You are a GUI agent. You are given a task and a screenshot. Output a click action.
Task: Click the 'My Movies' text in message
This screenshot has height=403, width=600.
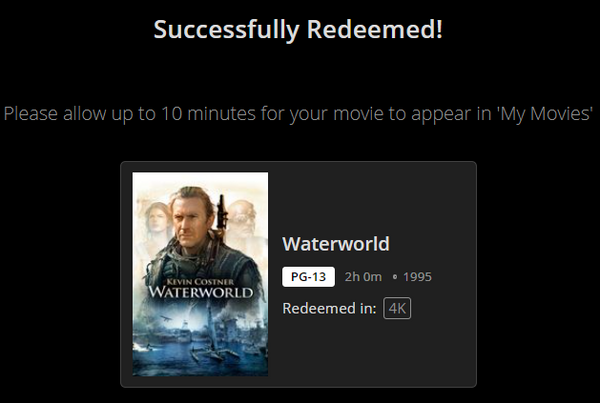(546, 112)
